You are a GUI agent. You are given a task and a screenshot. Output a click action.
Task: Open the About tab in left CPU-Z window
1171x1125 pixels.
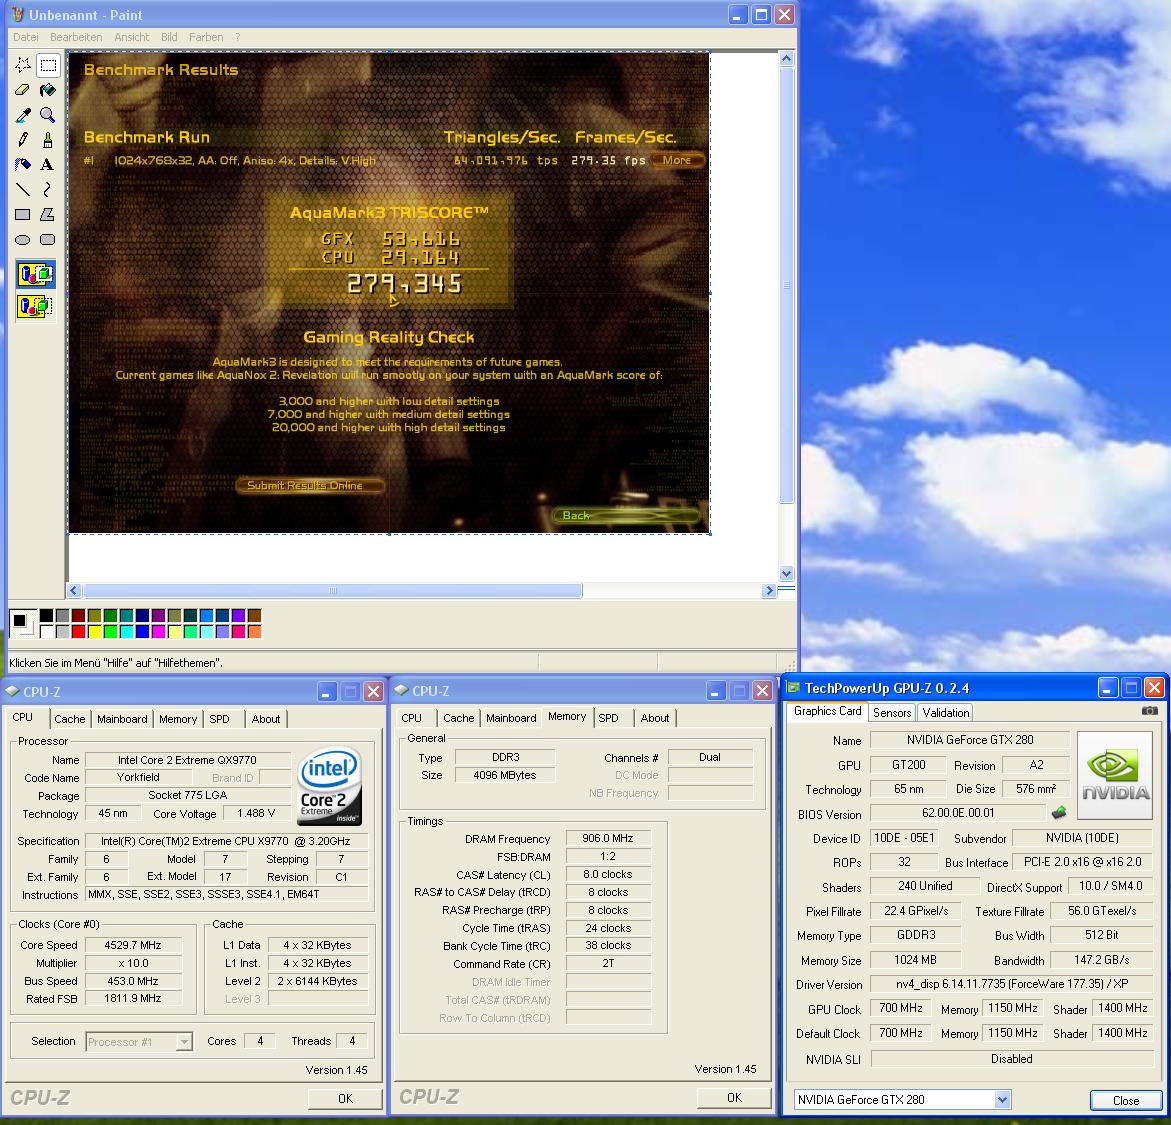point(266,719)
